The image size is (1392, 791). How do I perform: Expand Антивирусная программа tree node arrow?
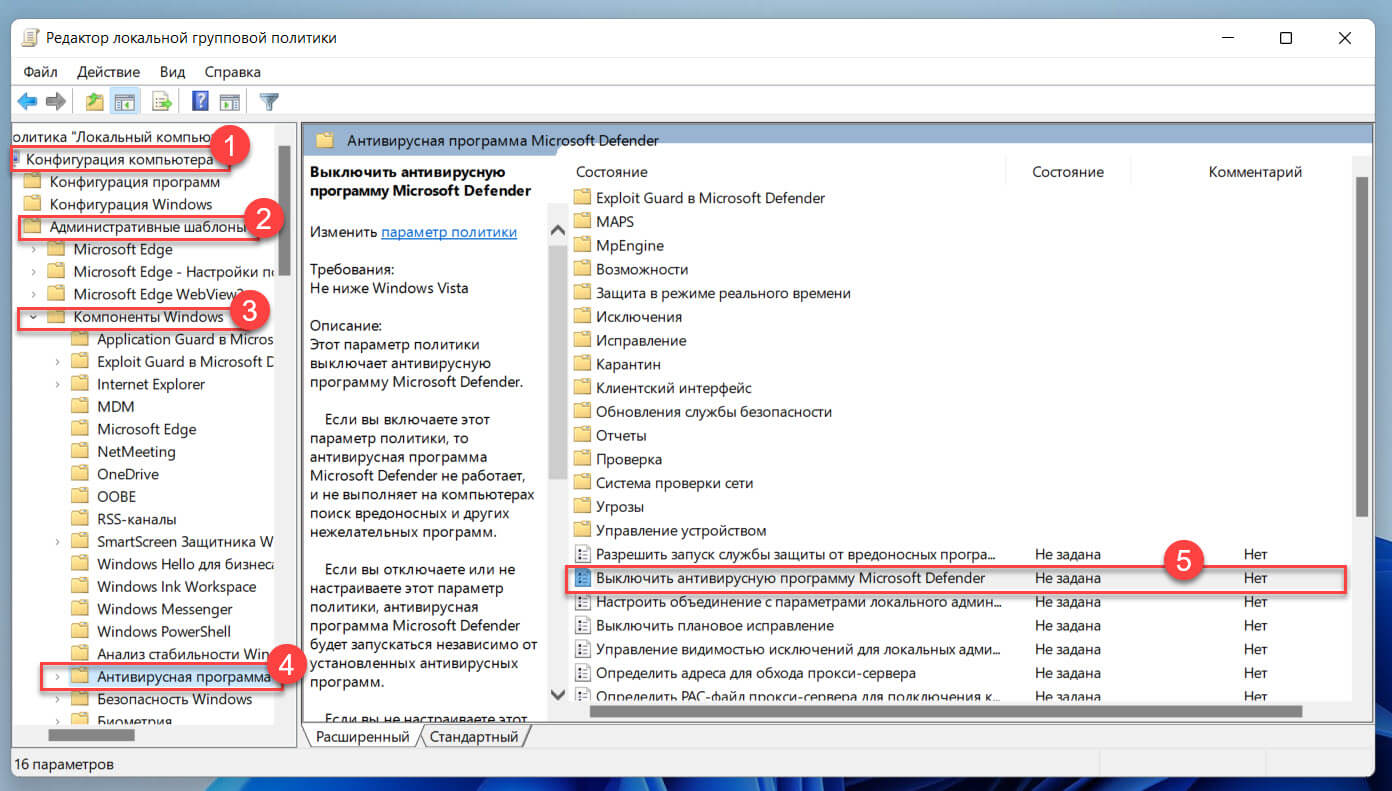(57, 677)
